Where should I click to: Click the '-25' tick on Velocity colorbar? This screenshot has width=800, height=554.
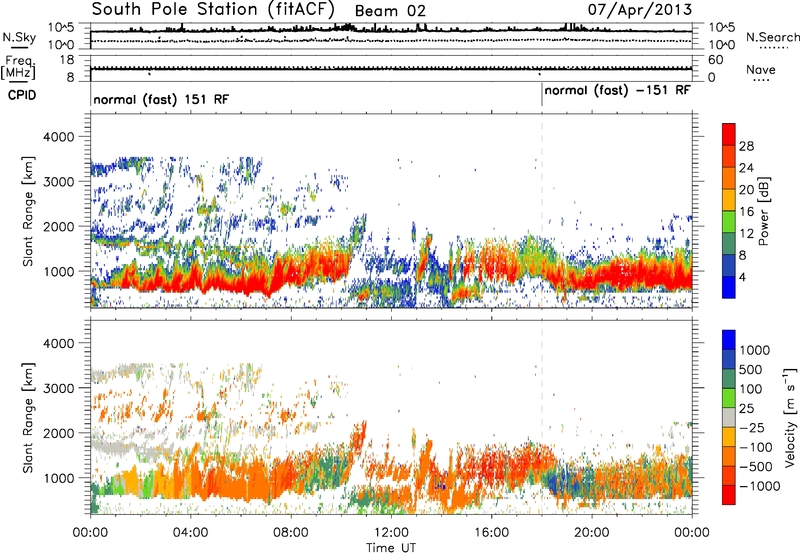point(753,427)
